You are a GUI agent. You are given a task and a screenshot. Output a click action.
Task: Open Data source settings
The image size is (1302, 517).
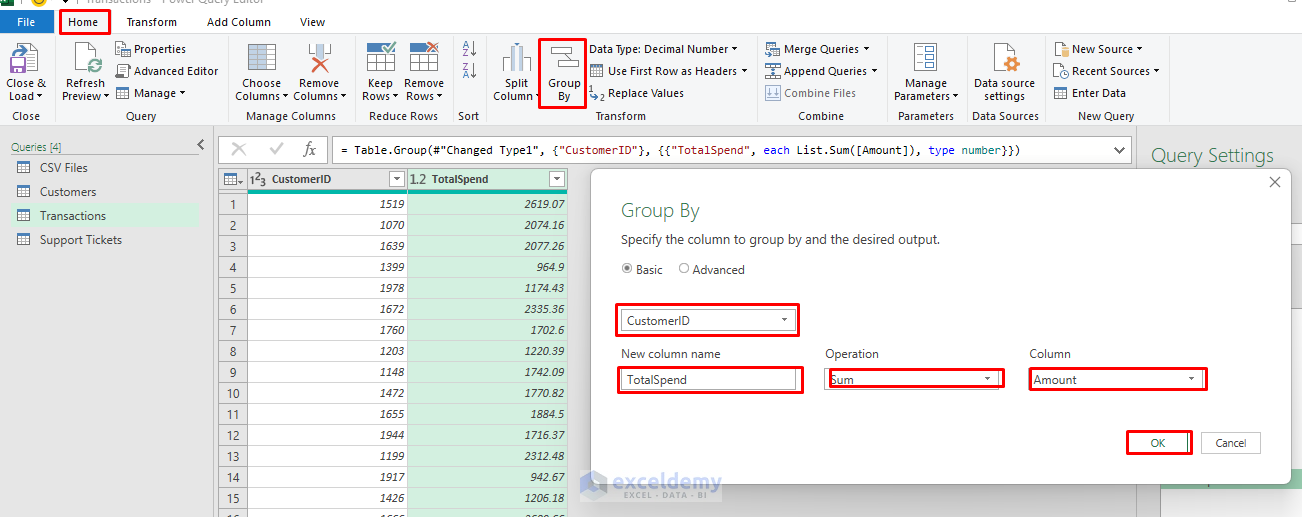[1004, 73]
